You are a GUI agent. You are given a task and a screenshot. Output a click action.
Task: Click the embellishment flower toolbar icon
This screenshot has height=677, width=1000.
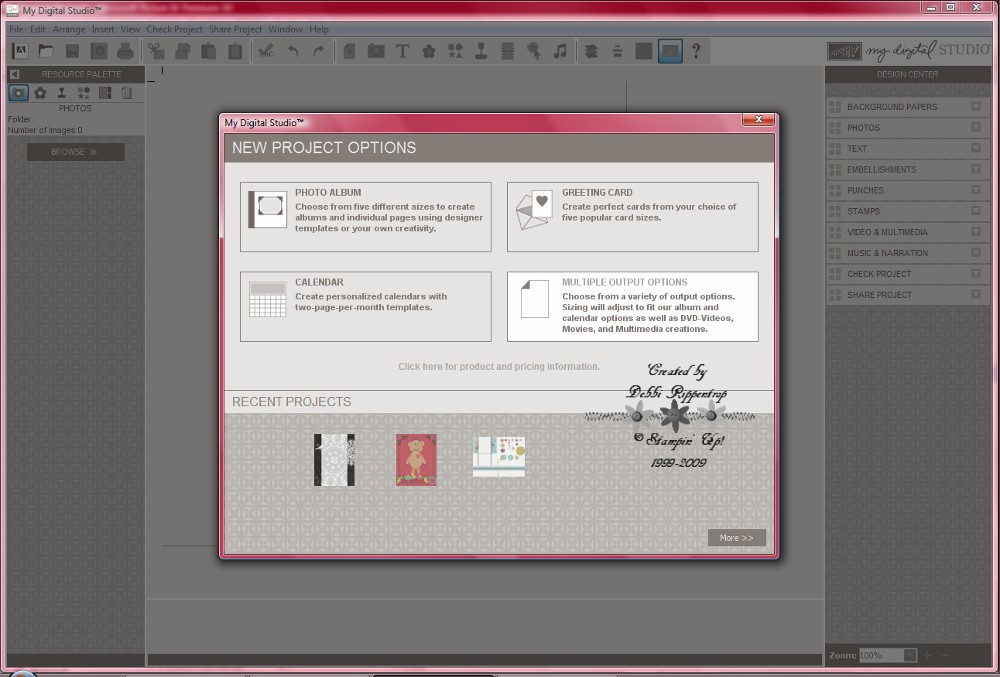[429, 51]
